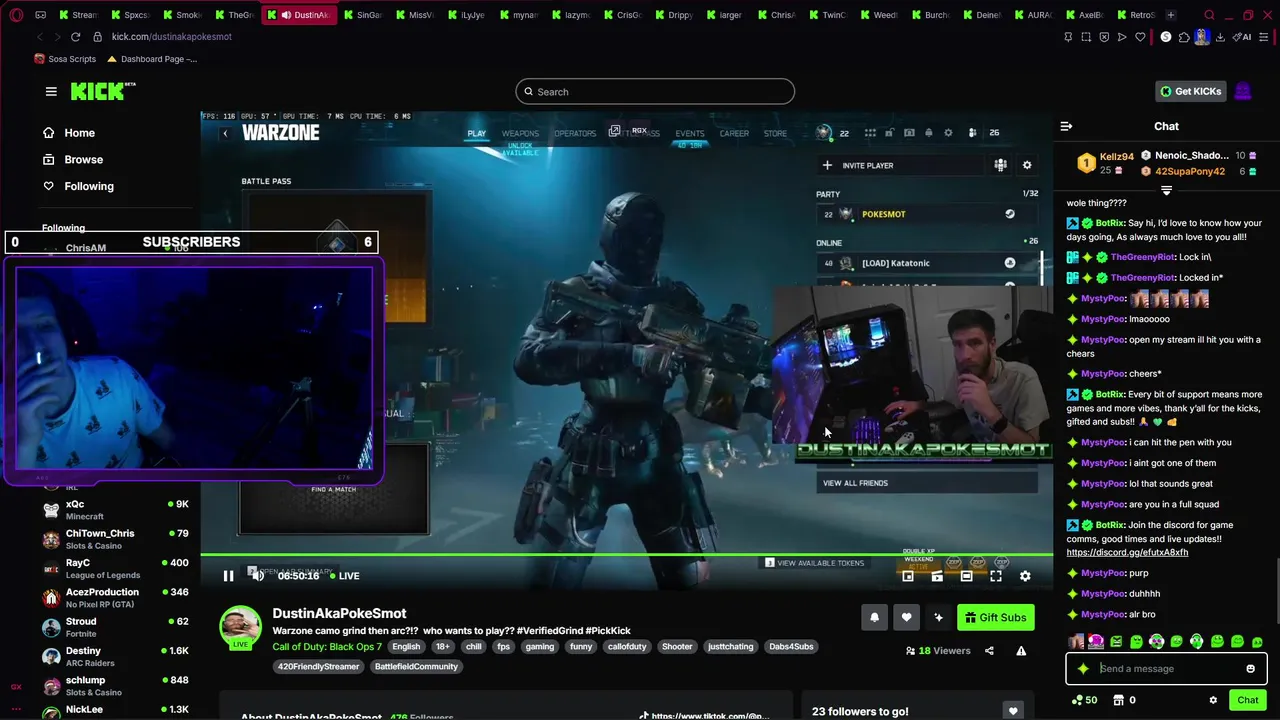This screenshot has width=1280, height=720.
Task: Click the BattlefieldCommunity tag
Action: pyautogui.click(x=416, y=667)
